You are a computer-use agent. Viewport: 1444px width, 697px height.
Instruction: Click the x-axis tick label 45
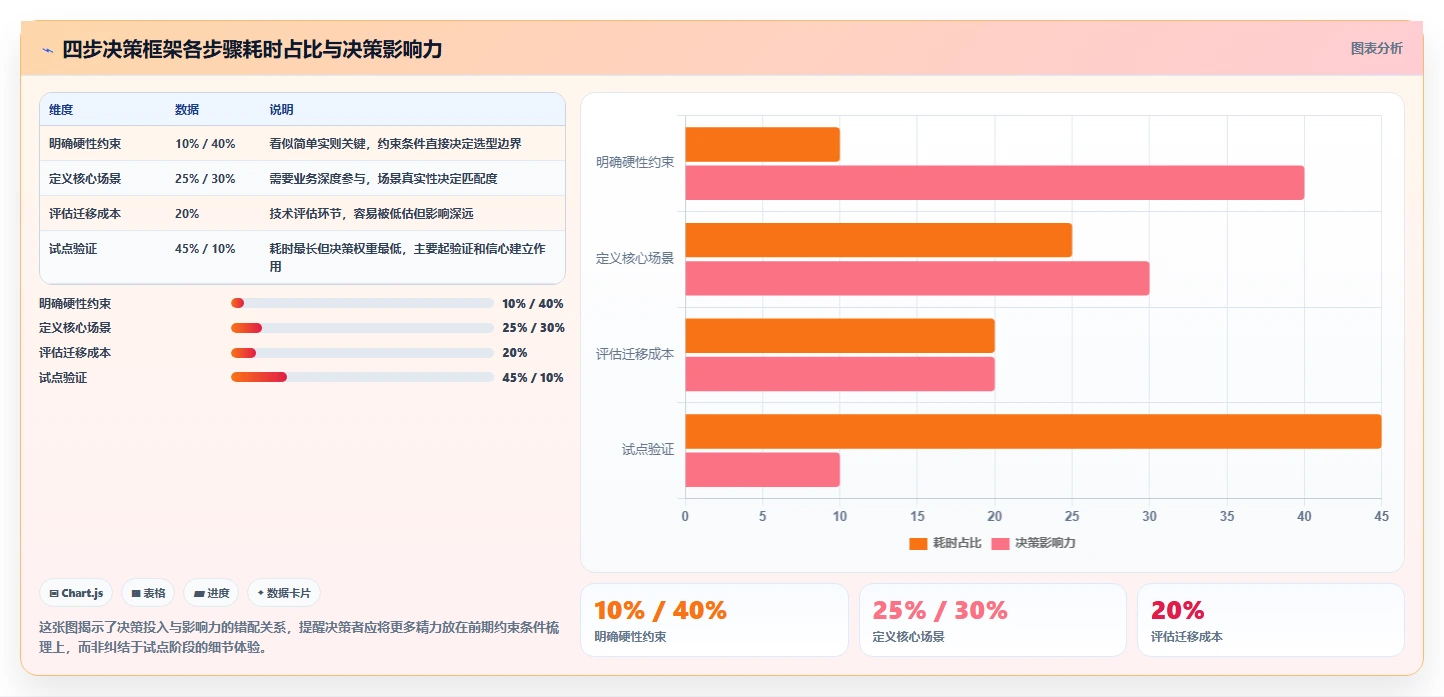1381,516
